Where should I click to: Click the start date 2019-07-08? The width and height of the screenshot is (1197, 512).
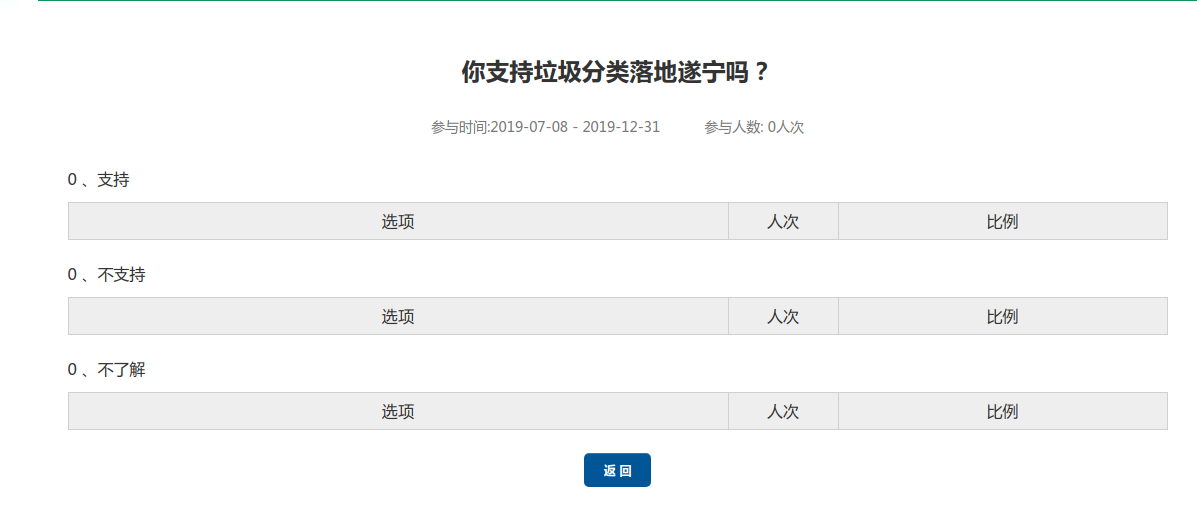point(530,127)
